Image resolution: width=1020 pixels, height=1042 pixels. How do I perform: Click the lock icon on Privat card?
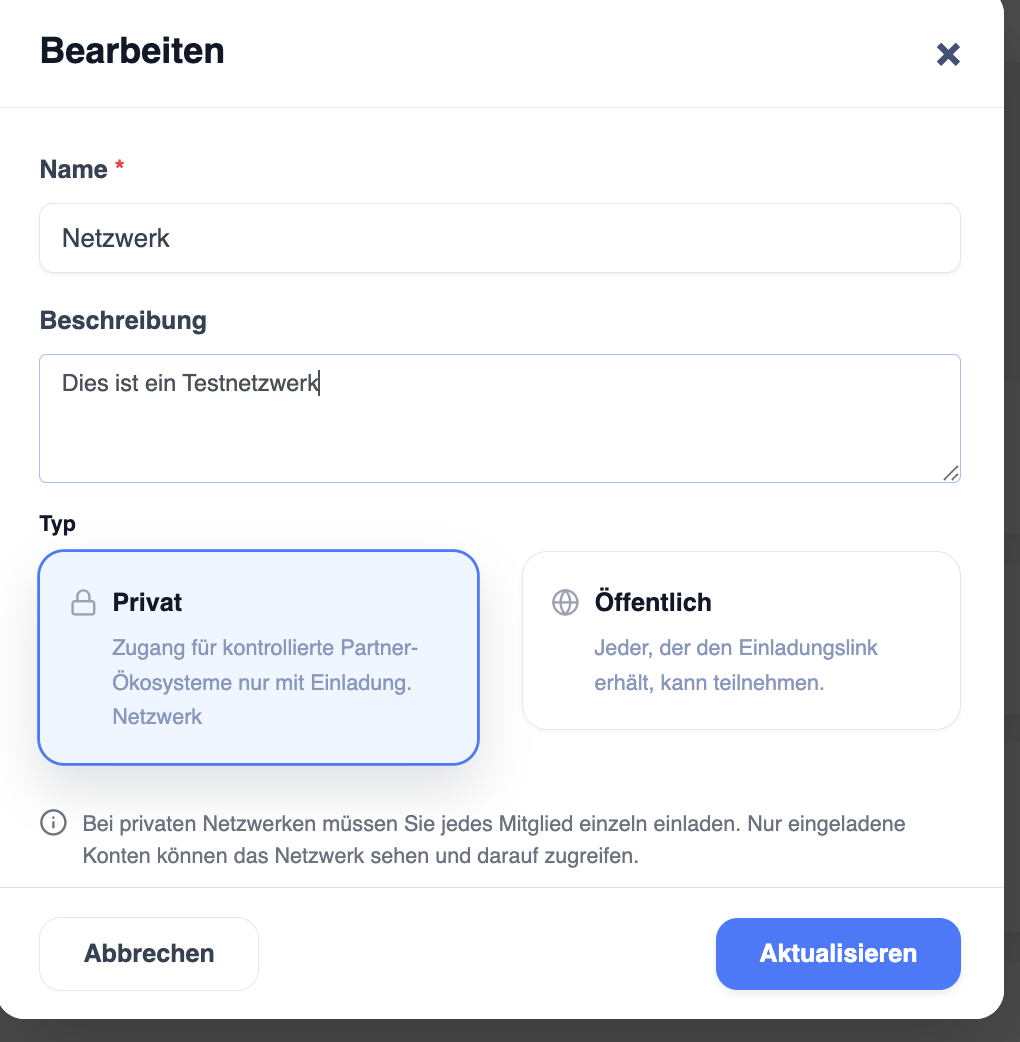pyautogui.click(x=83, y=603)
